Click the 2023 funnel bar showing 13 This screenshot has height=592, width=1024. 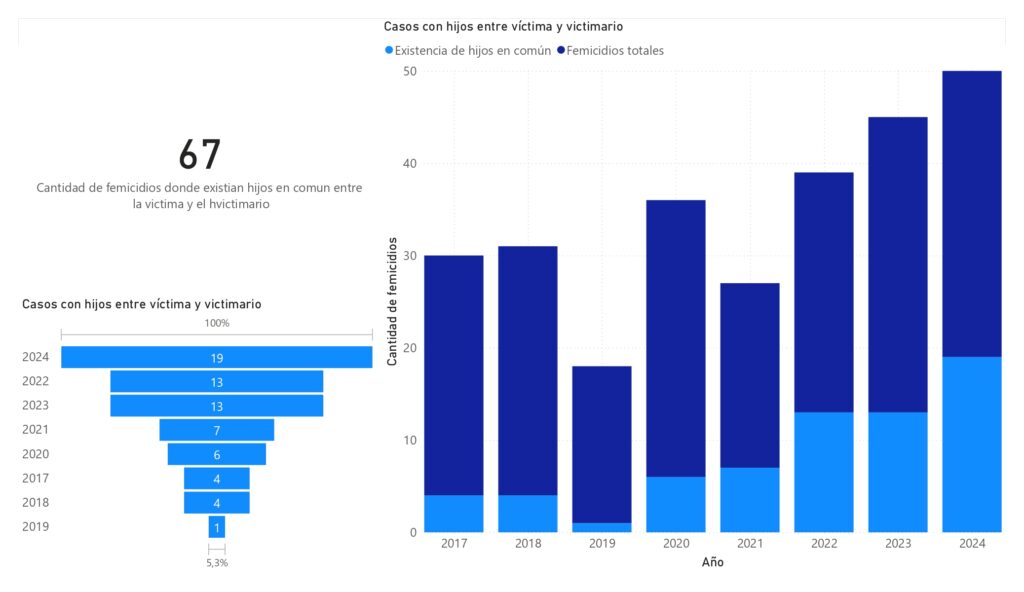[x=216, y=405]
